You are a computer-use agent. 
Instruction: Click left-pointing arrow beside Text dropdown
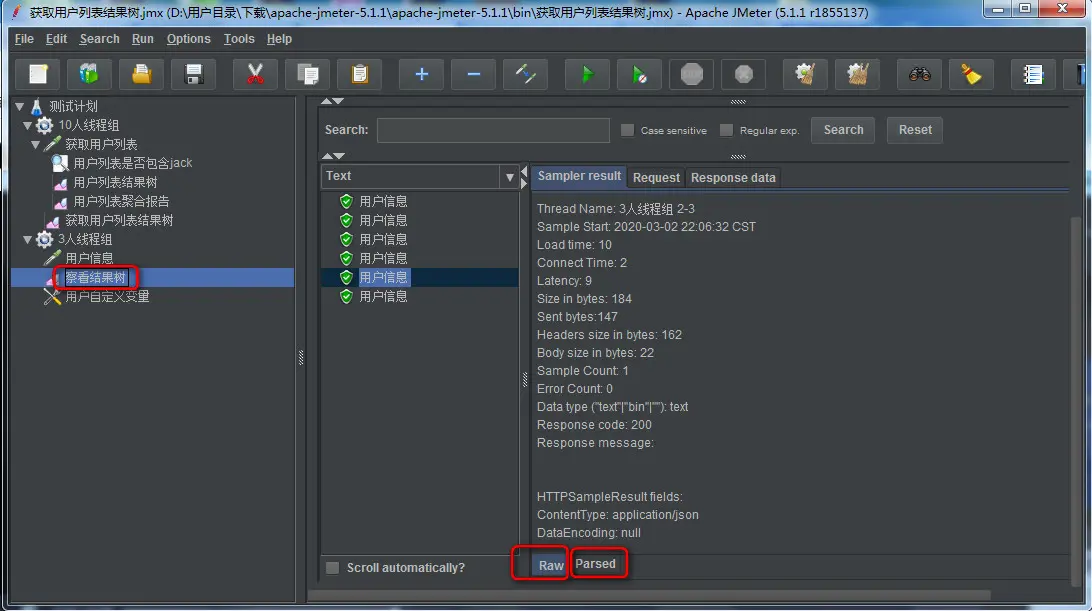(x=524, y=171)
